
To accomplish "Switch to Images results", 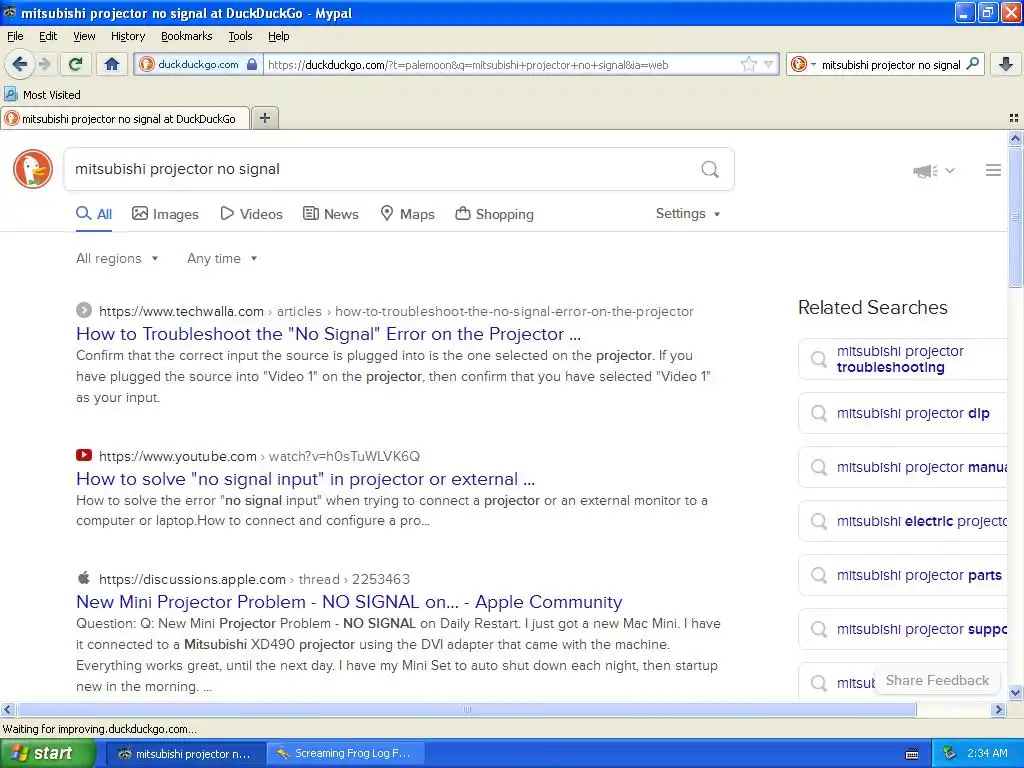I will pos(165,214).
